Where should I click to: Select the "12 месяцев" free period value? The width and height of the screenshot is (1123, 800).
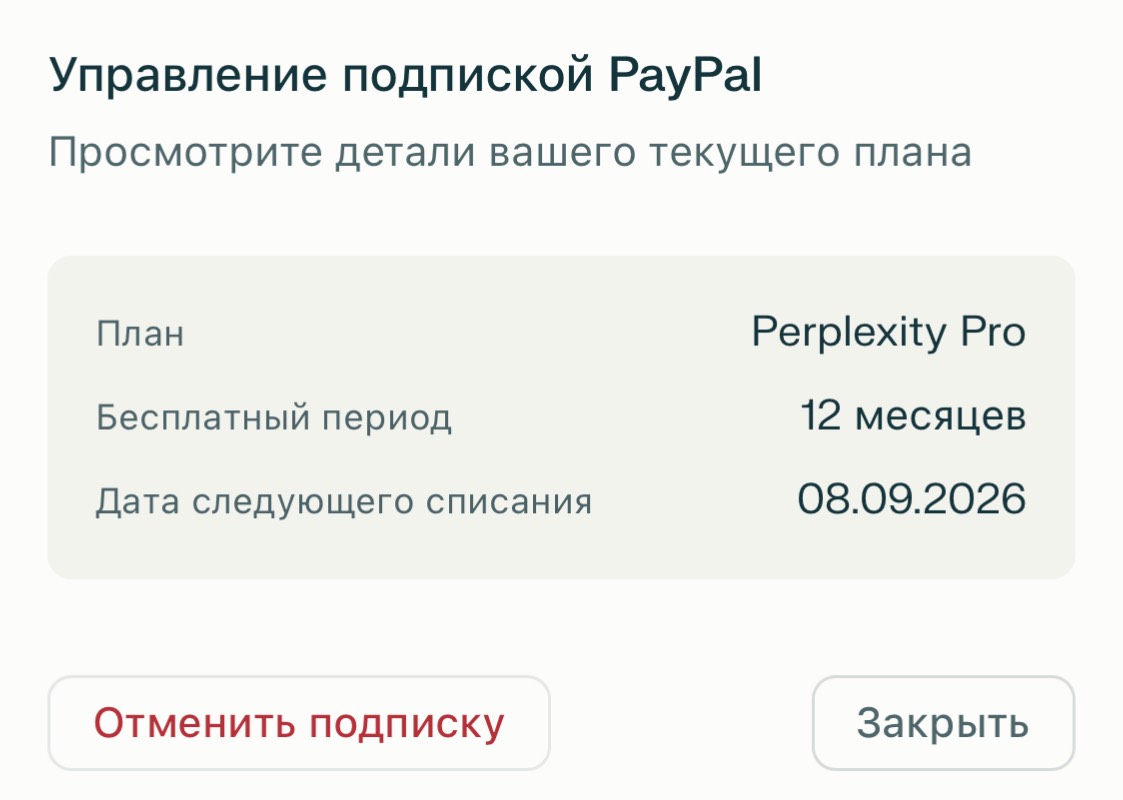click(x=913, y=416)
